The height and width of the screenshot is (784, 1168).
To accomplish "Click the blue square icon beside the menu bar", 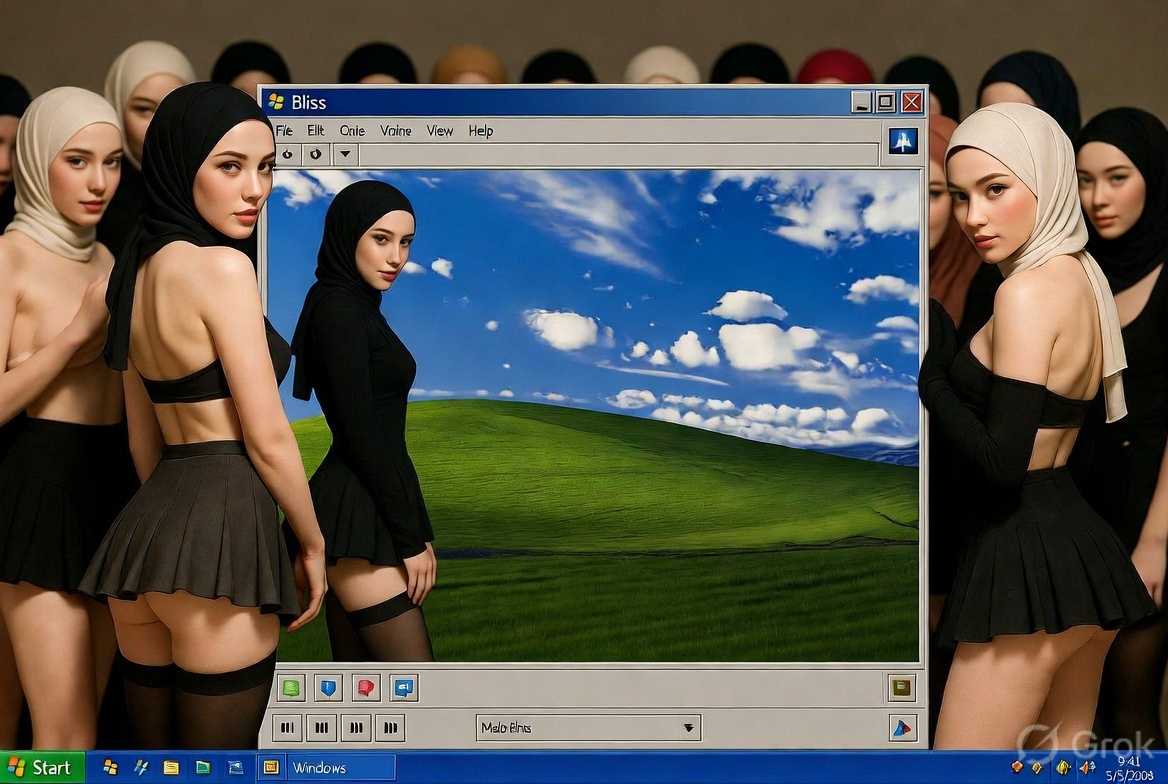I will point(903,140).
